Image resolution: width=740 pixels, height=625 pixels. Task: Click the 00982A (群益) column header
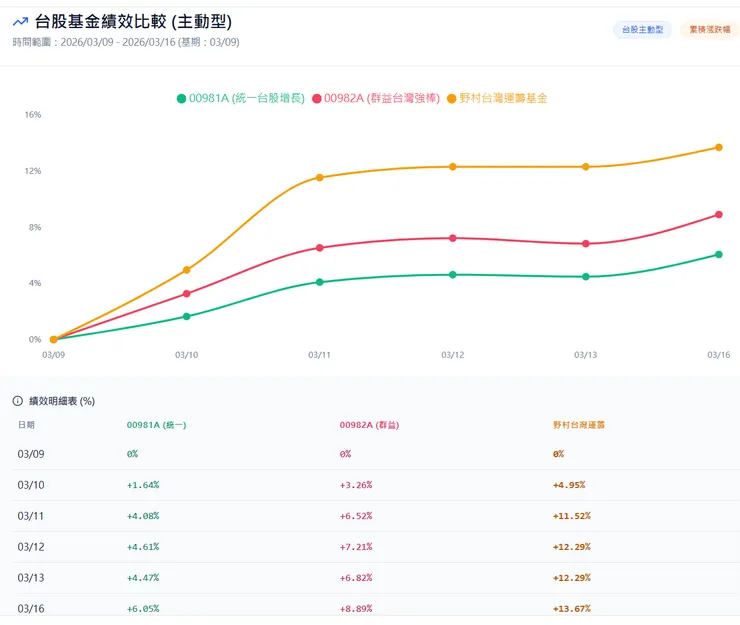point(370,425)
